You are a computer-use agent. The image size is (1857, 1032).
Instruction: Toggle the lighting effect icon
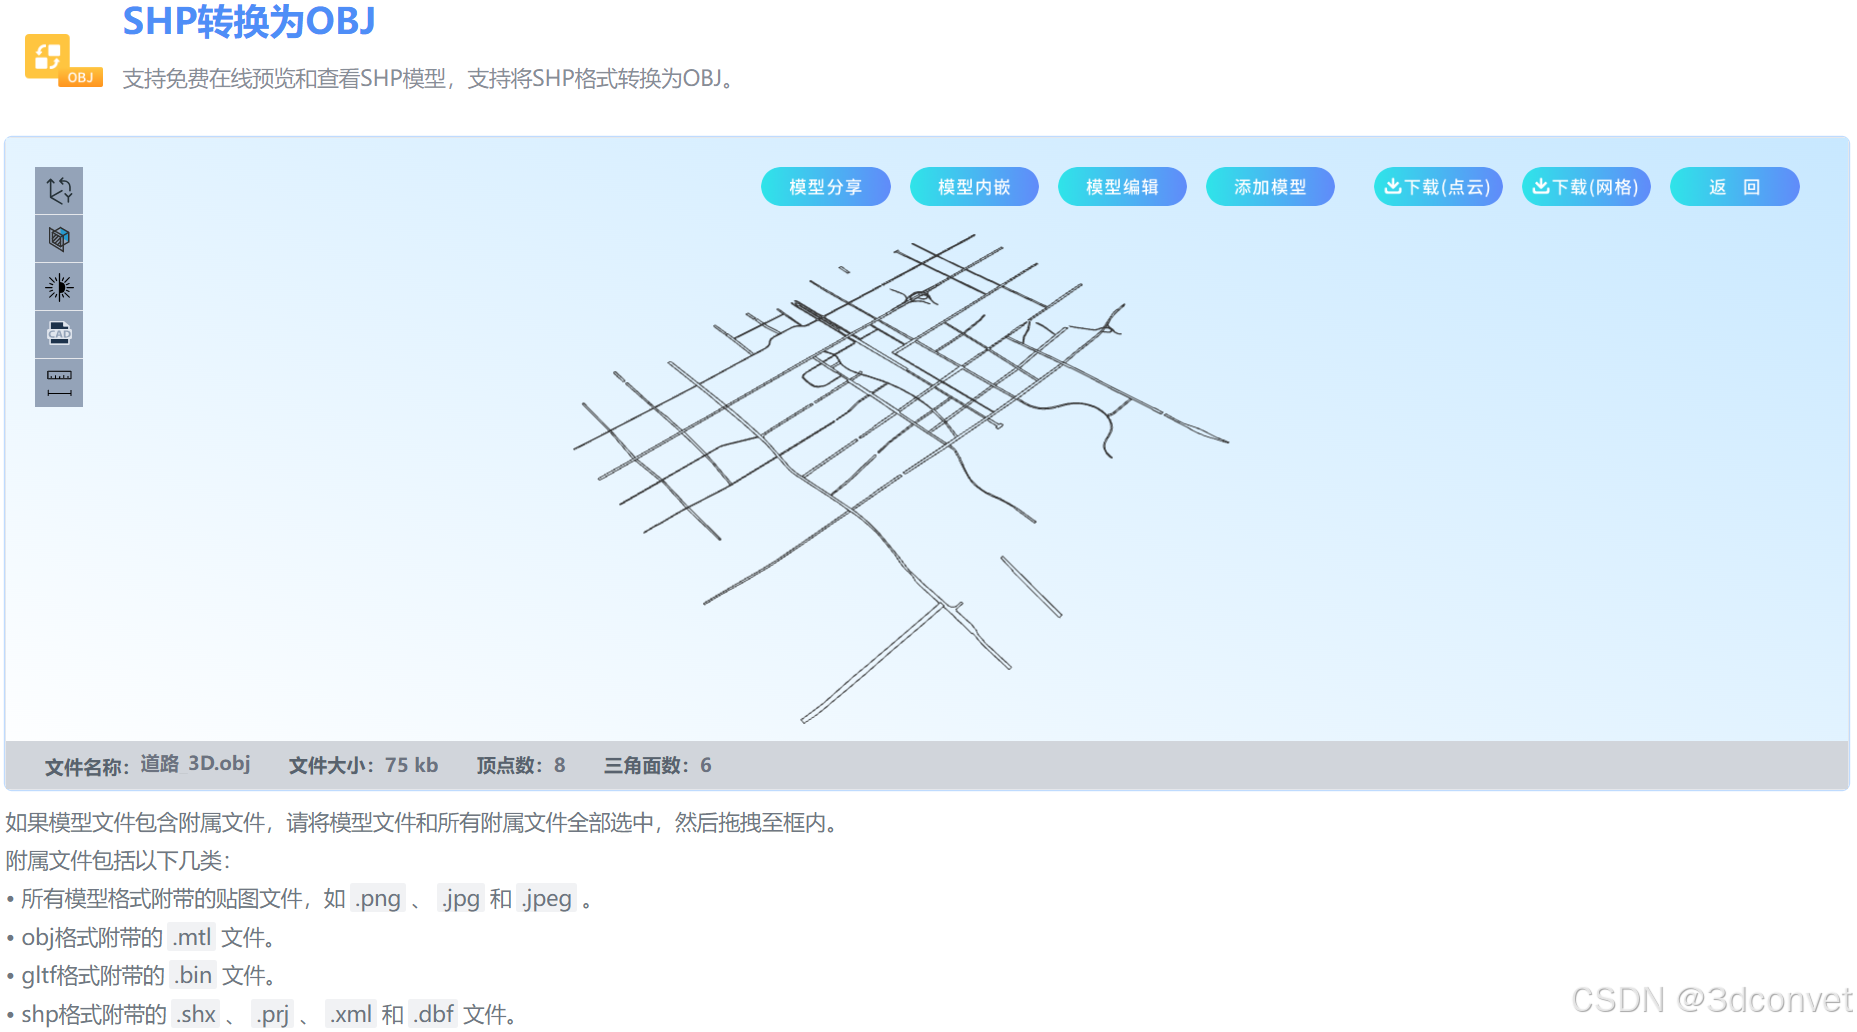(58, 286)
